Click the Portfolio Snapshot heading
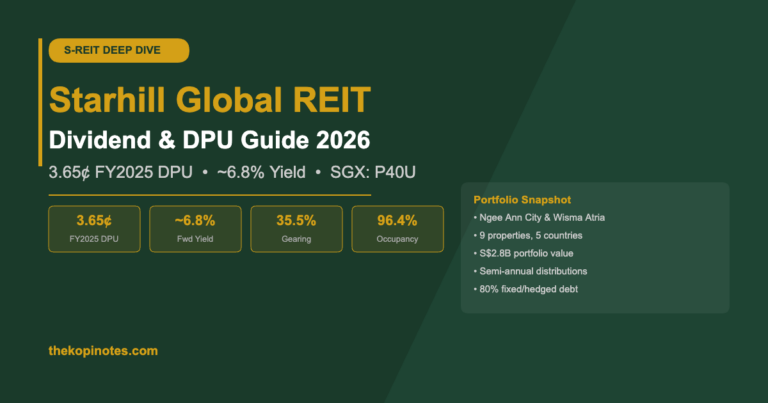 point(522,200)
